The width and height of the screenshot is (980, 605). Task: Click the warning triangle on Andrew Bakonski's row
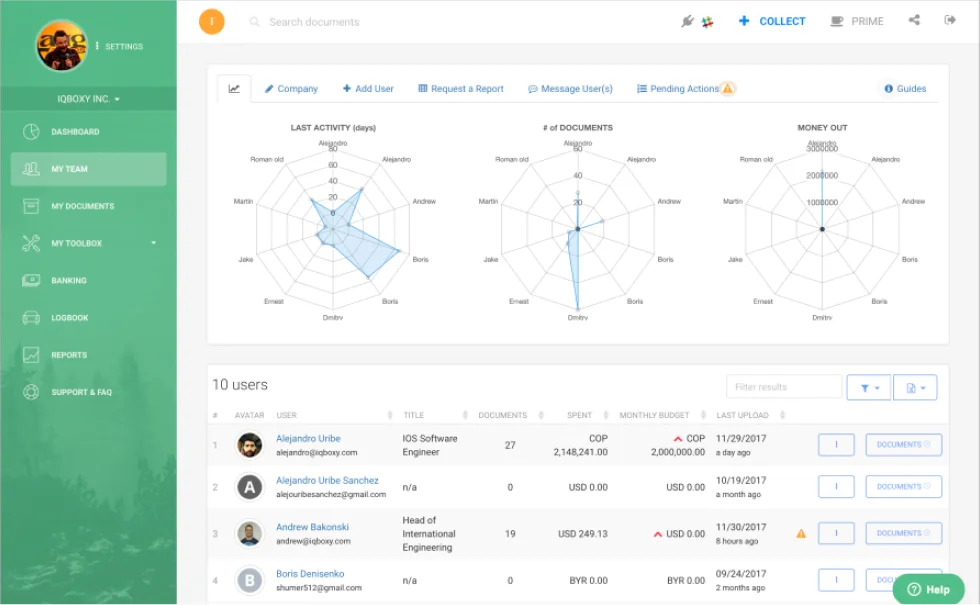click(801, 534)
